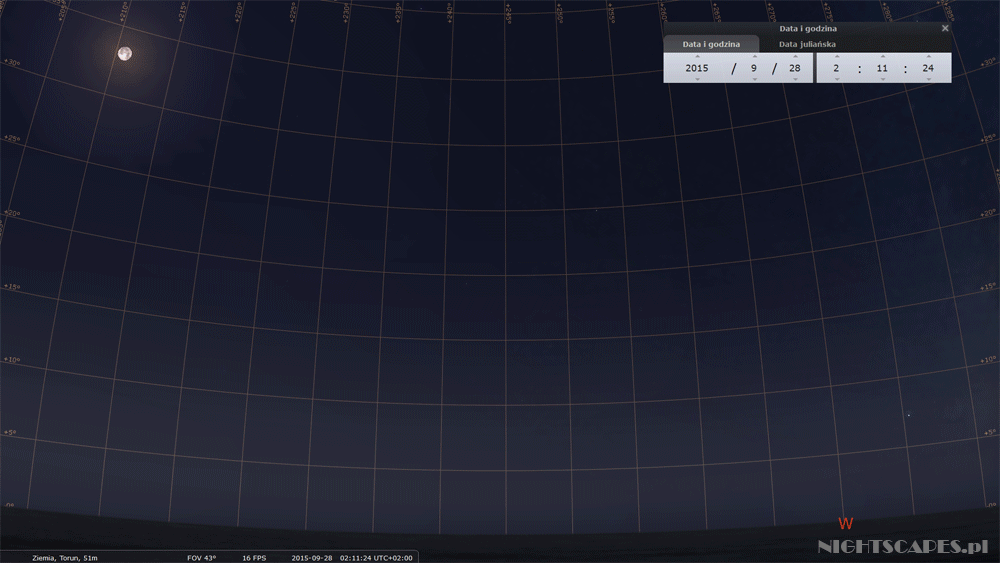Select the Data i godzina tab
Screen dimensions: 1000x563
[711, 44]
